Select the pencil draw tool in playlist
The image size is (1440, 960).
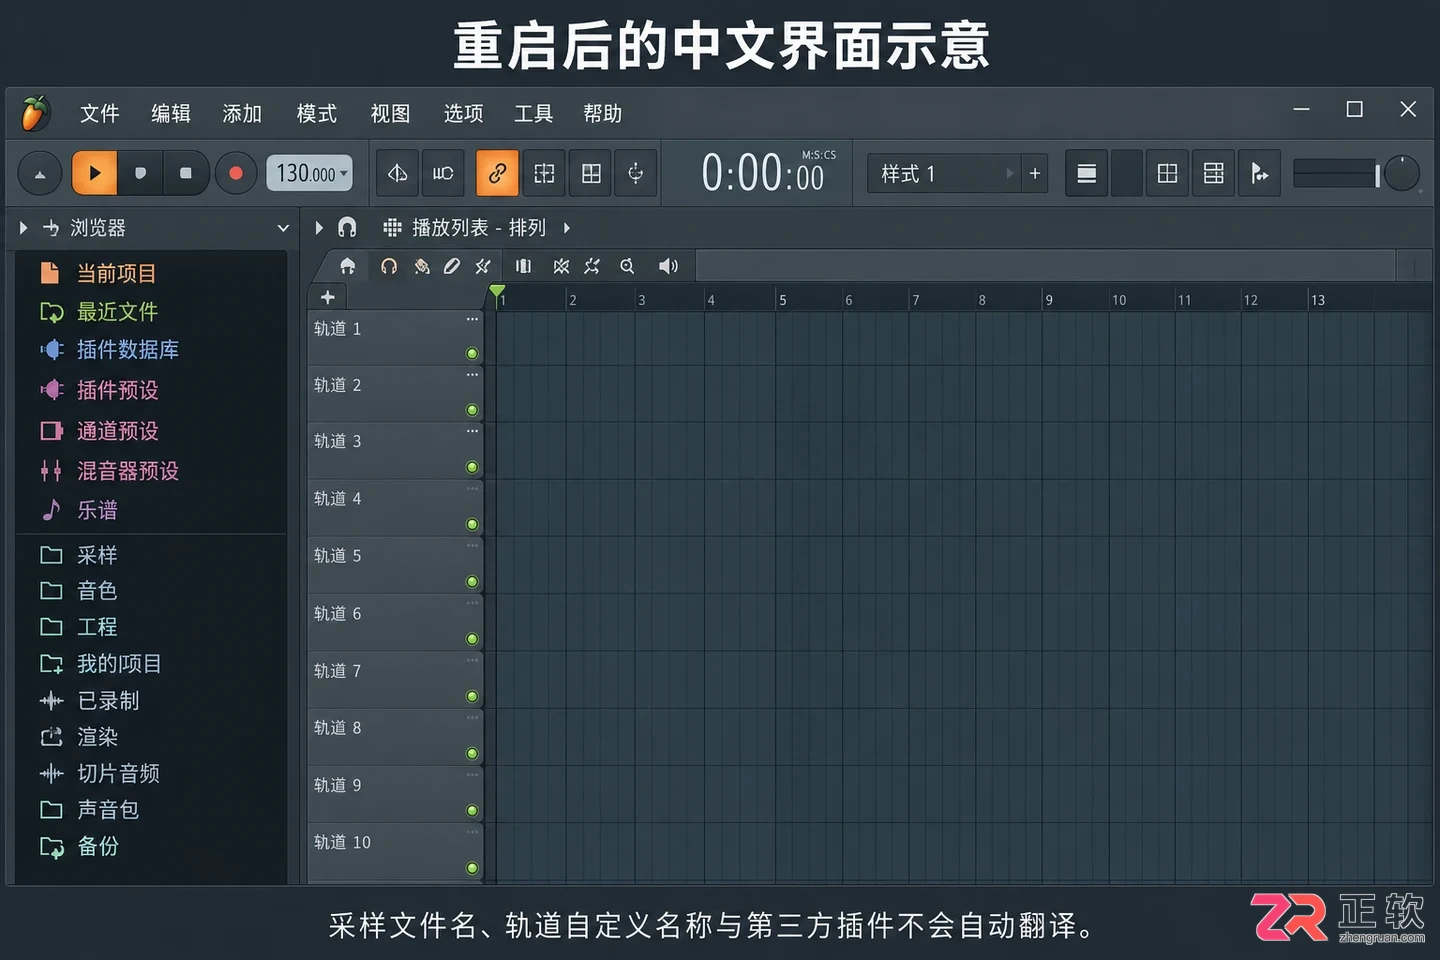pos(452,266)
